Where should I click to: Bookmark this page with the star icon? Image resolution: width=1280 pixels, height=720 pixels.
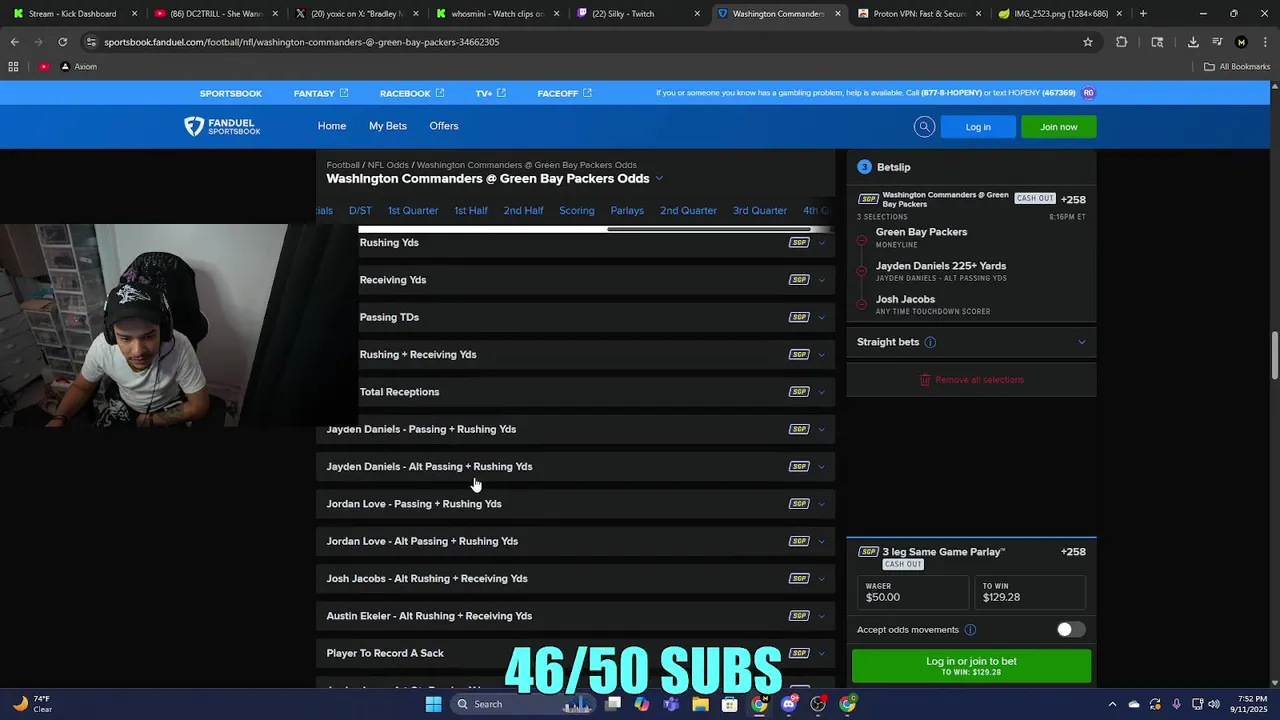click(x=1088, y=42)
